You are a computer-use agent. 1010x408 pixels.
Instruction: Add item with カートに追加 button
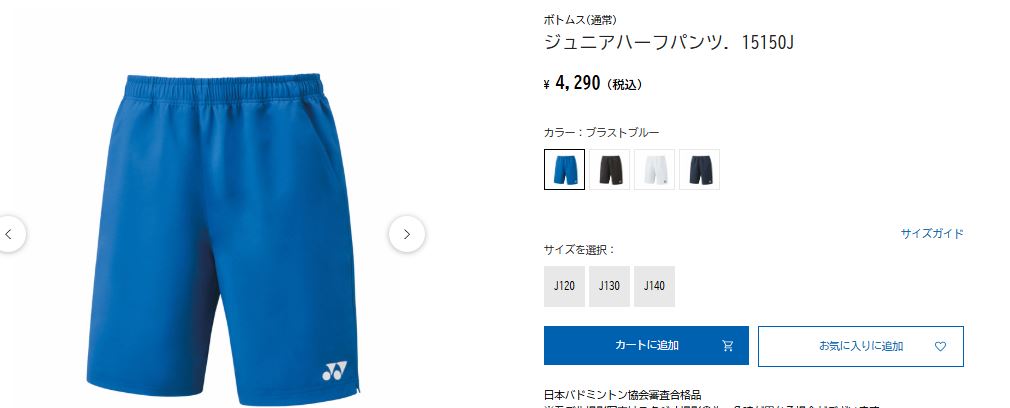(646, 345)
